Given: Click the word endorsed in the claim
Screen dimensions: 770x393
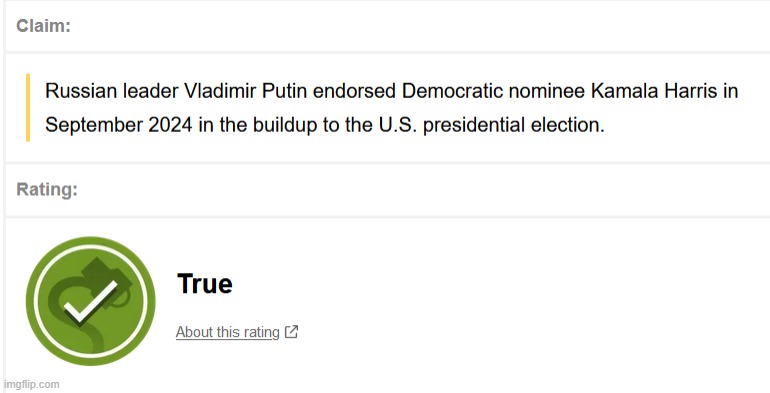Looking at the screenshot, I should pyautogui.click(x=354, y=91).
